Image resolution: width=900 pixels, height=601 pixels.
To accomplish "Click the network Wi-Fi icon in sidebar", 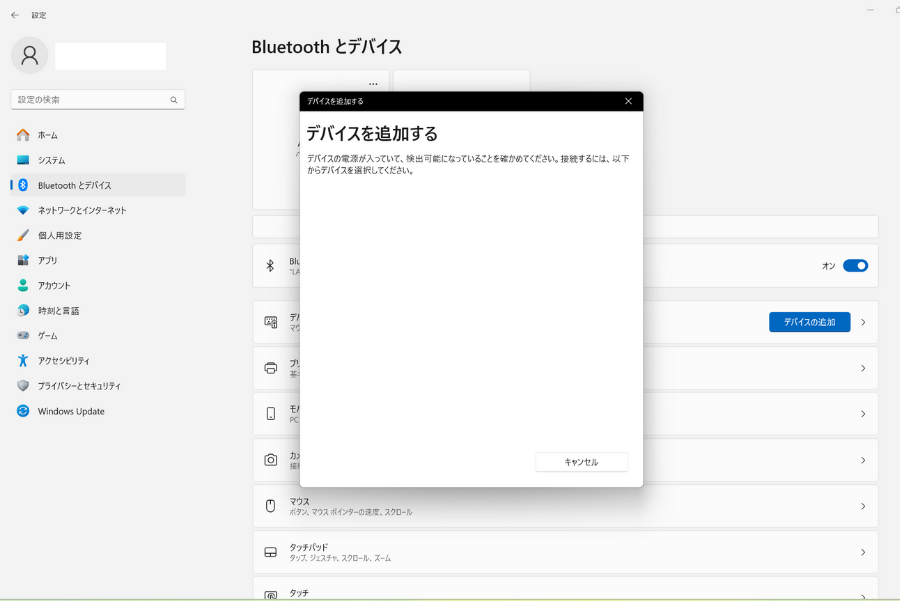I will pos(23,210).
